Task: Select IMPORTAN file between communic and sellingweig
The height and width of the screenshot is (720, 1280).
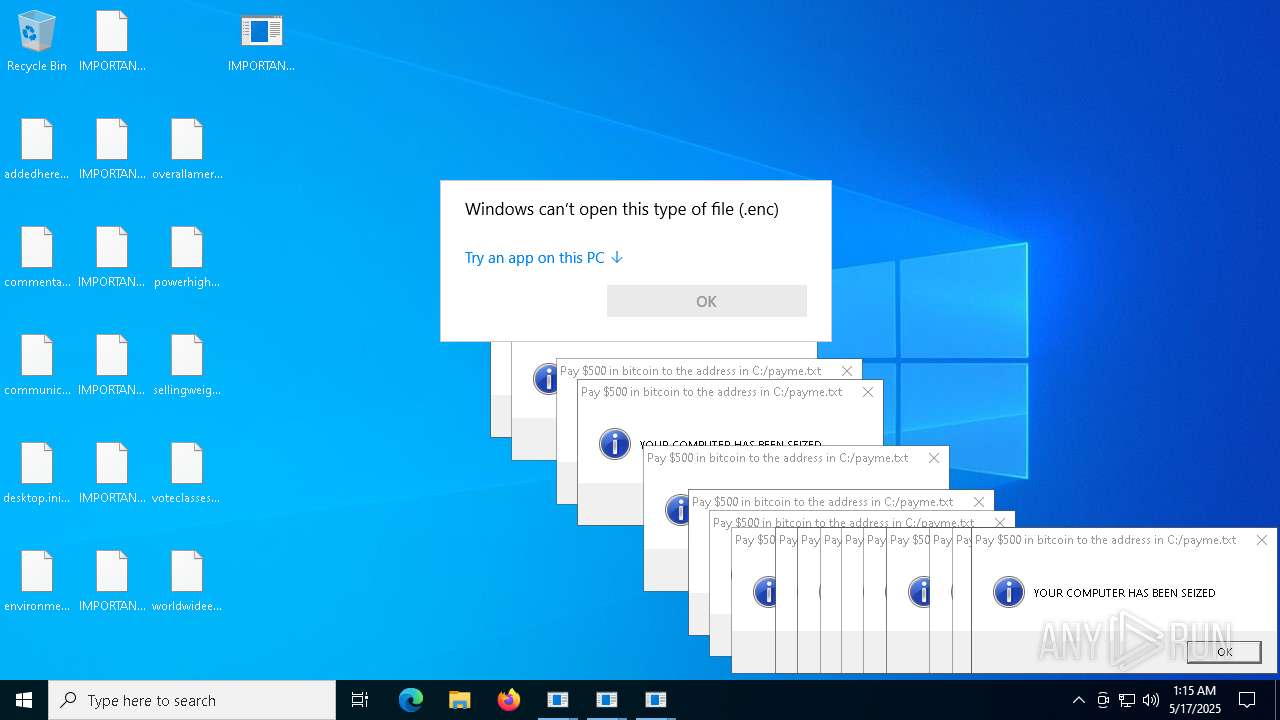Action: point(112,366)
